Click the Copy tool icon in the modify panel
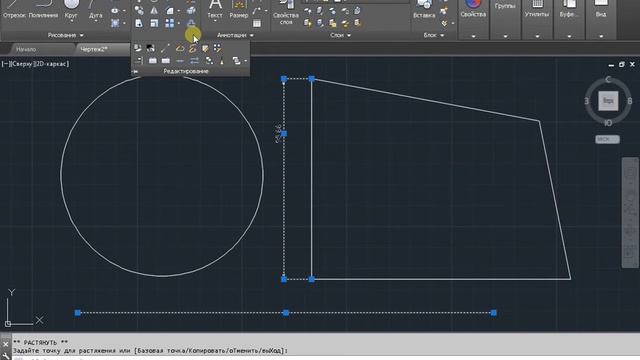 tap(139, 10)
